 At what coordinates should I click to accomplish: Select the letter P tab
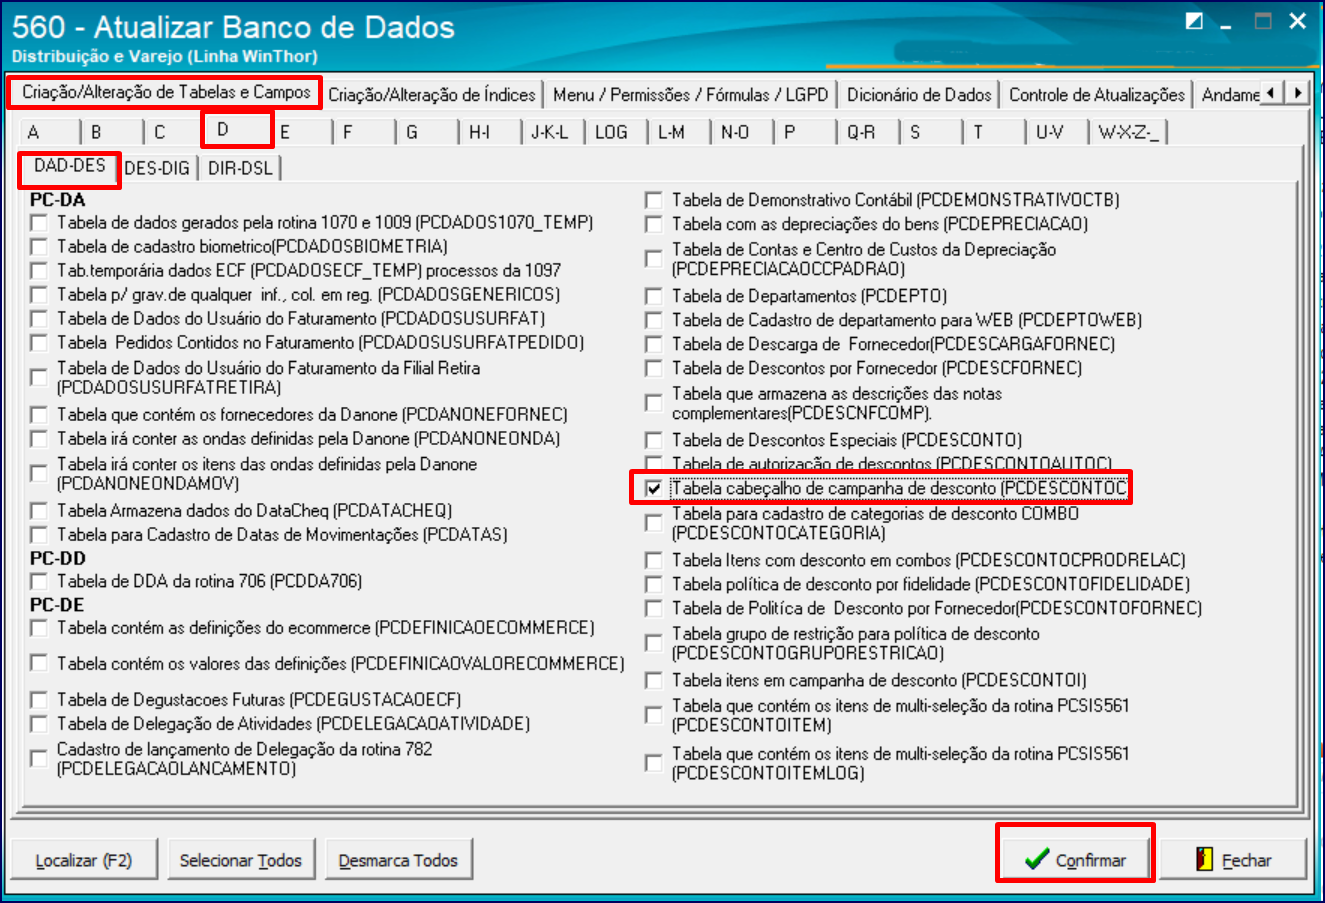(x=806, y=132)
